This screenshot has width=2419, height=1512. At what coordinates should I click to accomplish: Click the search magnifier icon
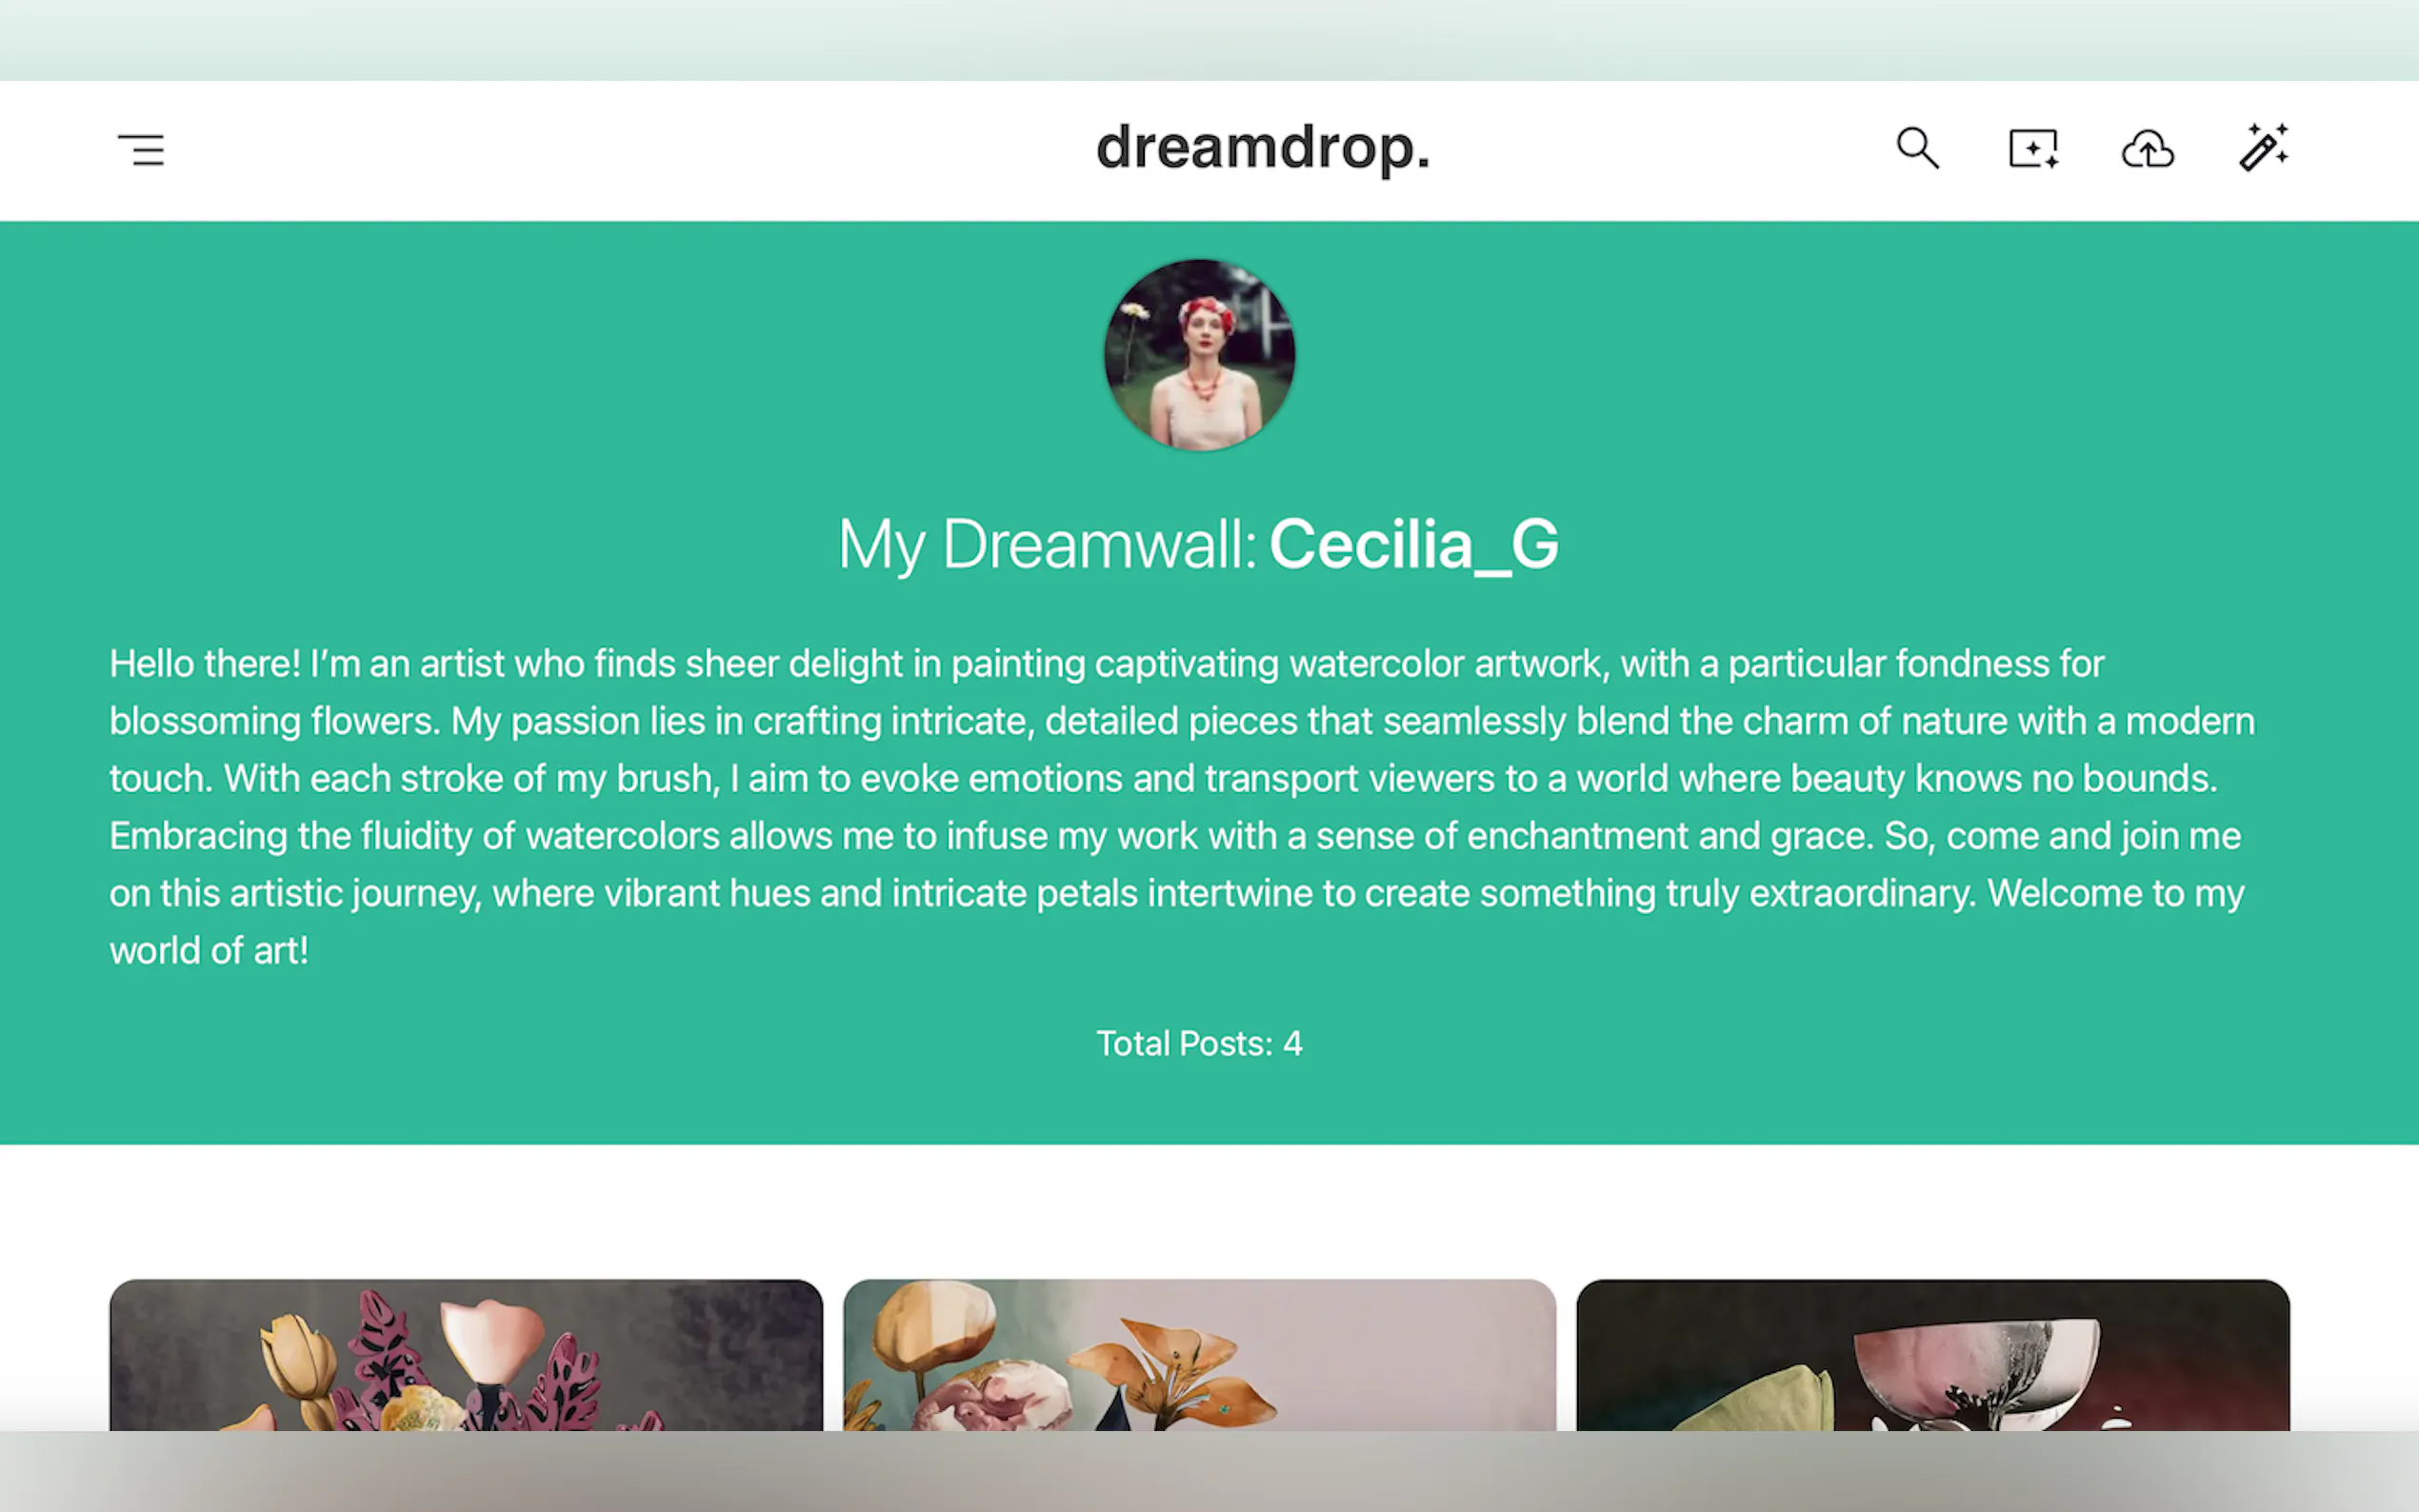tap(1917, 149)
